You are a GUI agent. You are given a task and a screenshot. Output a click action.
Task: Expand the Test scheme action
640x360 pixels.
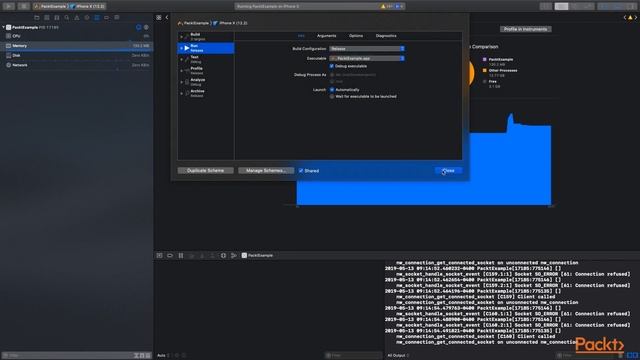[182, 60]
